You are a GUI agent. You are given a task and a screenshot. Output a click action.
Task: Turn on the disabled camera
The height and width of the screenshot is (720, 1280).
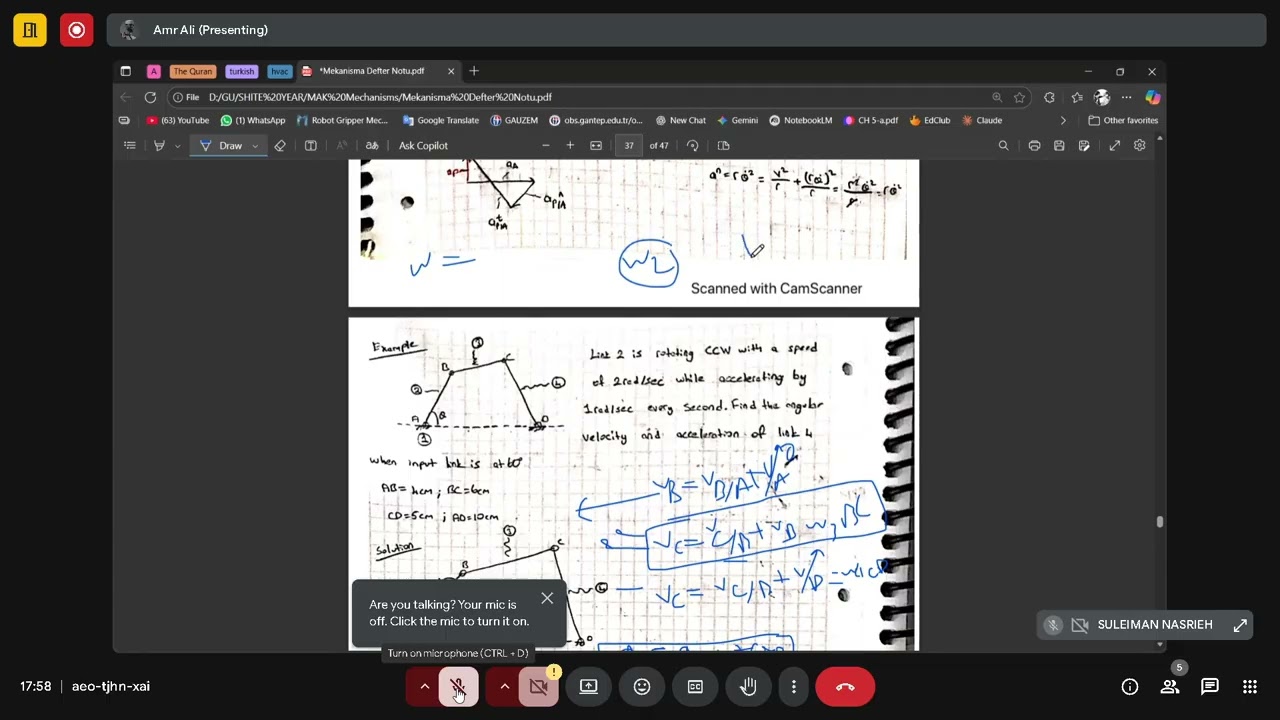point(538,687)
